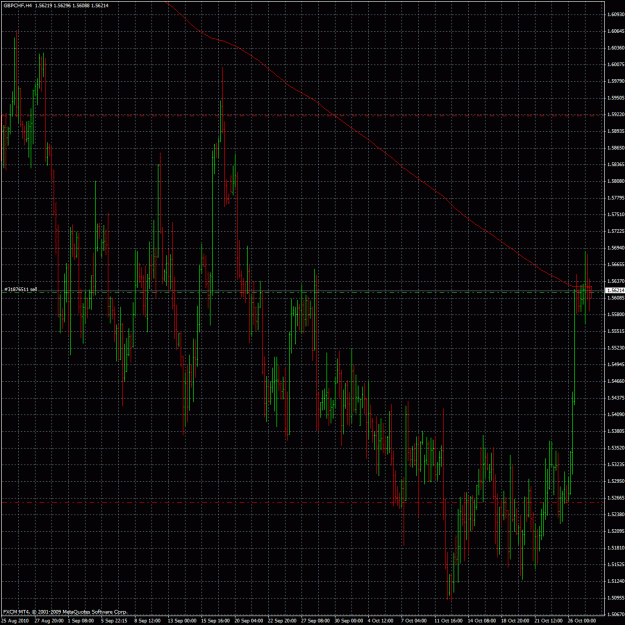Click the highlighted current price 1.56214 label

(615, 291)
